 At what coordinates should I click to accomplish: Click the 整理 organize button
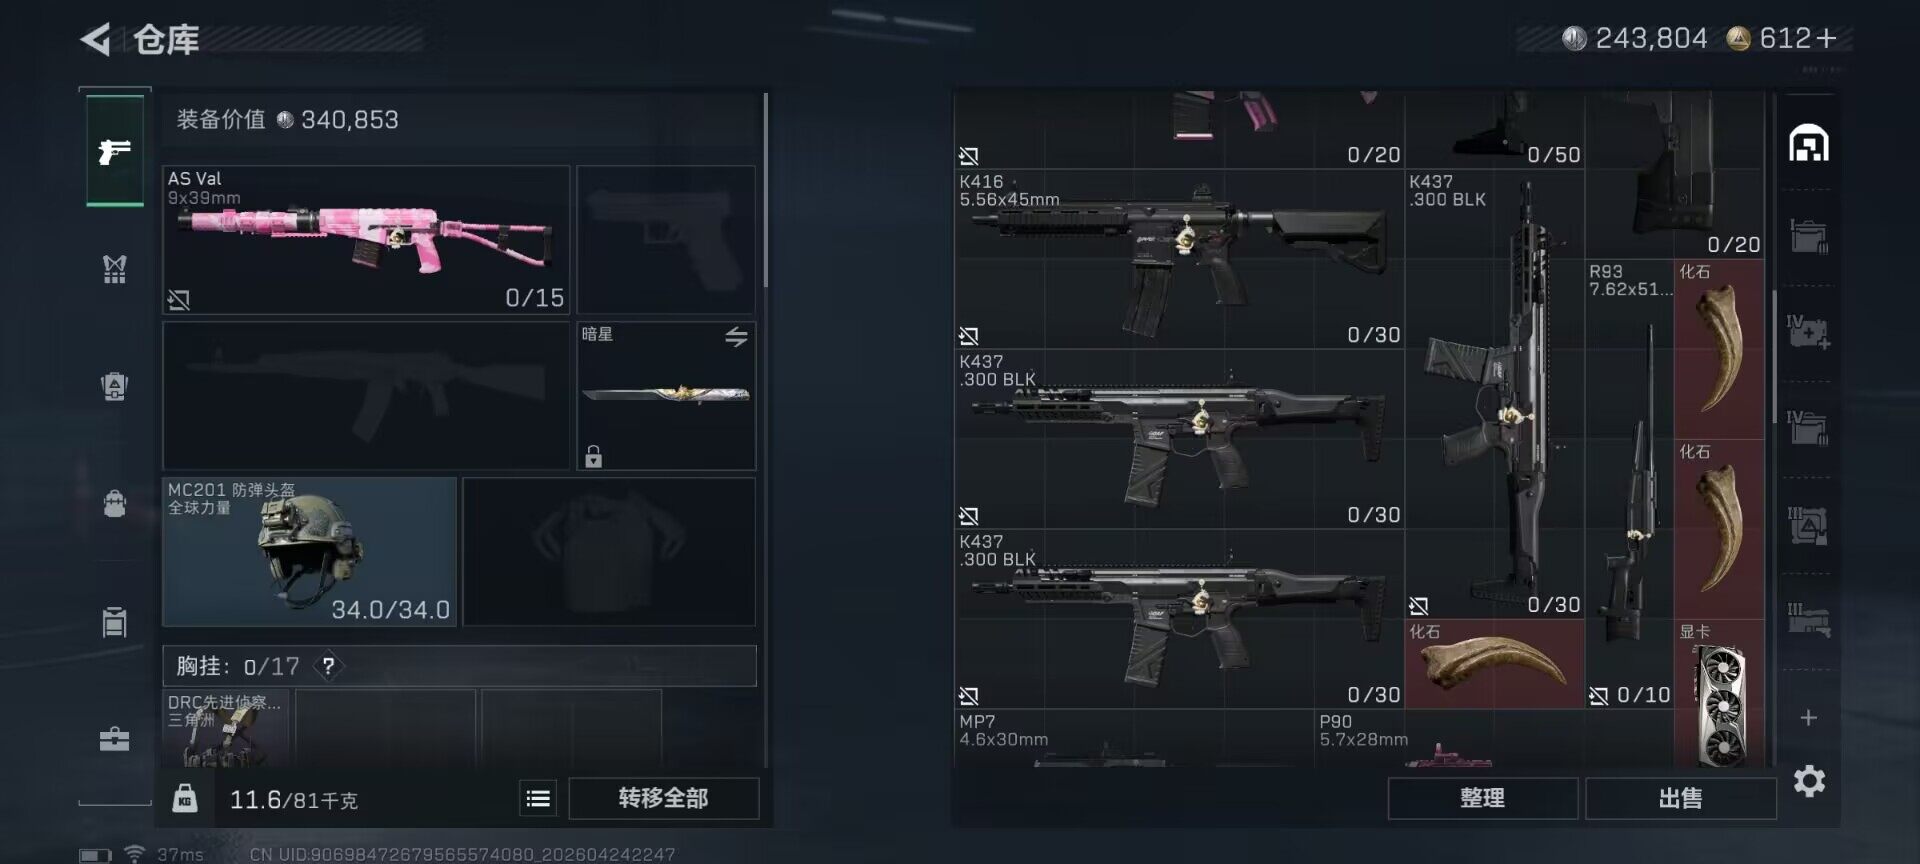1482,798
